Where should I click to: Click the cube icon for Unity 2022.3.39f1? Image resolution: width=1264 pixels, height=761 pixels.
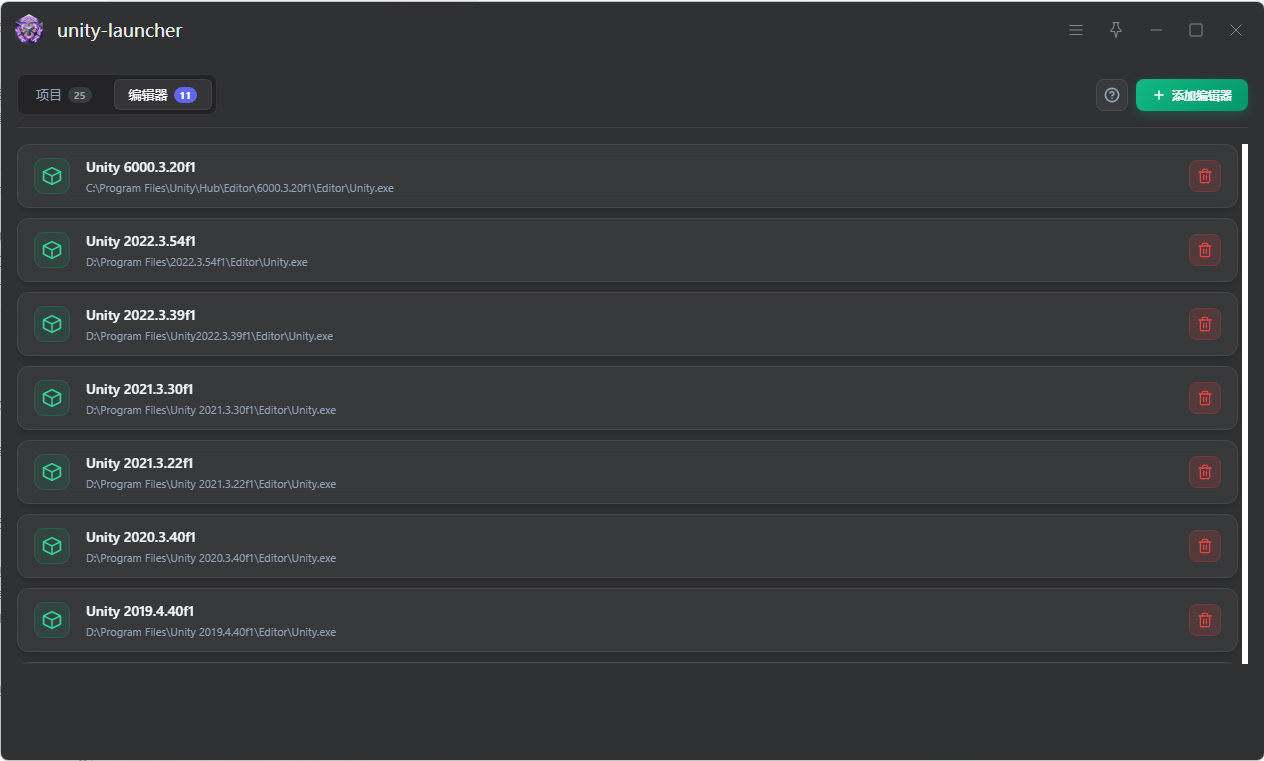click(52, 324)
